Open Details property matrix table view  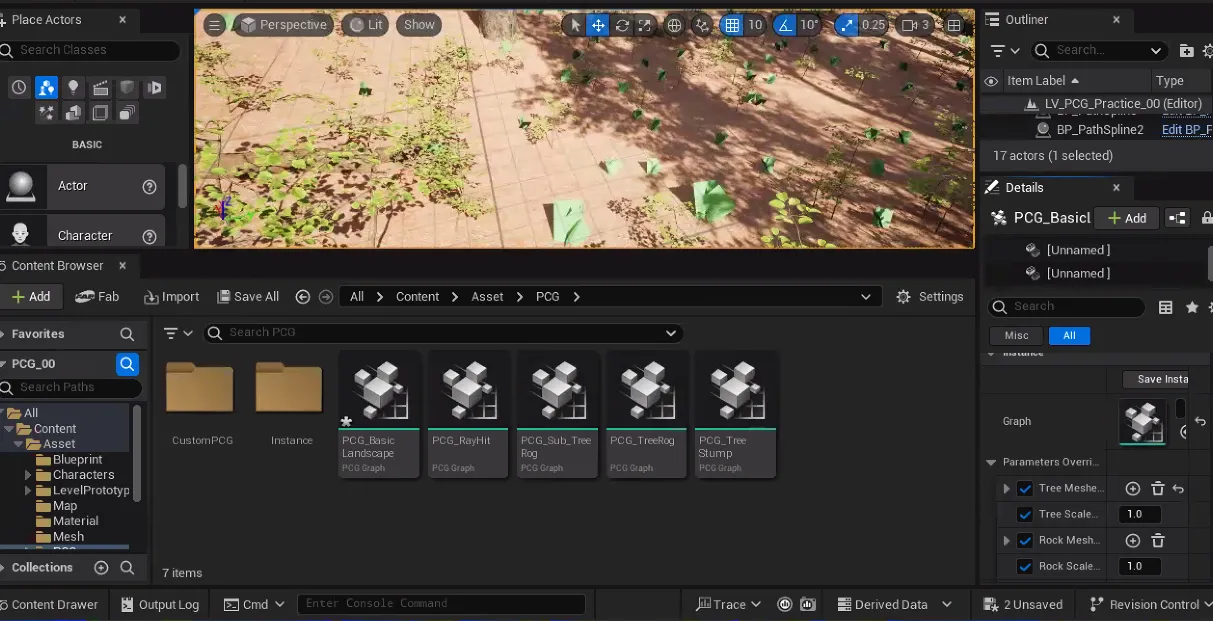(1166, 307)
